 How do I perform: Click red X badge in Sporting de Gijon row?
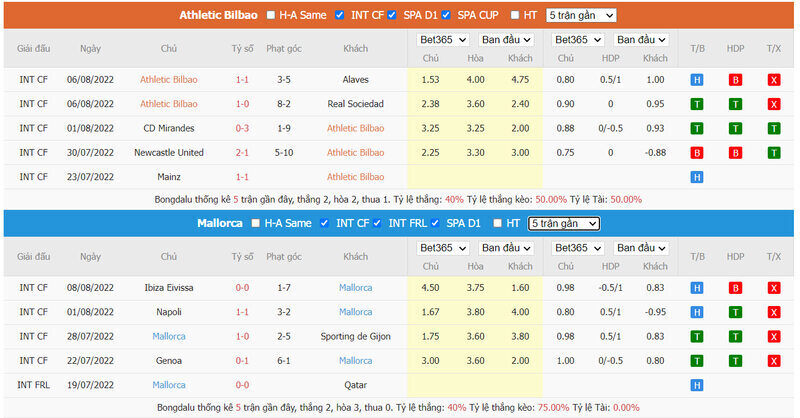click(774, 336)
